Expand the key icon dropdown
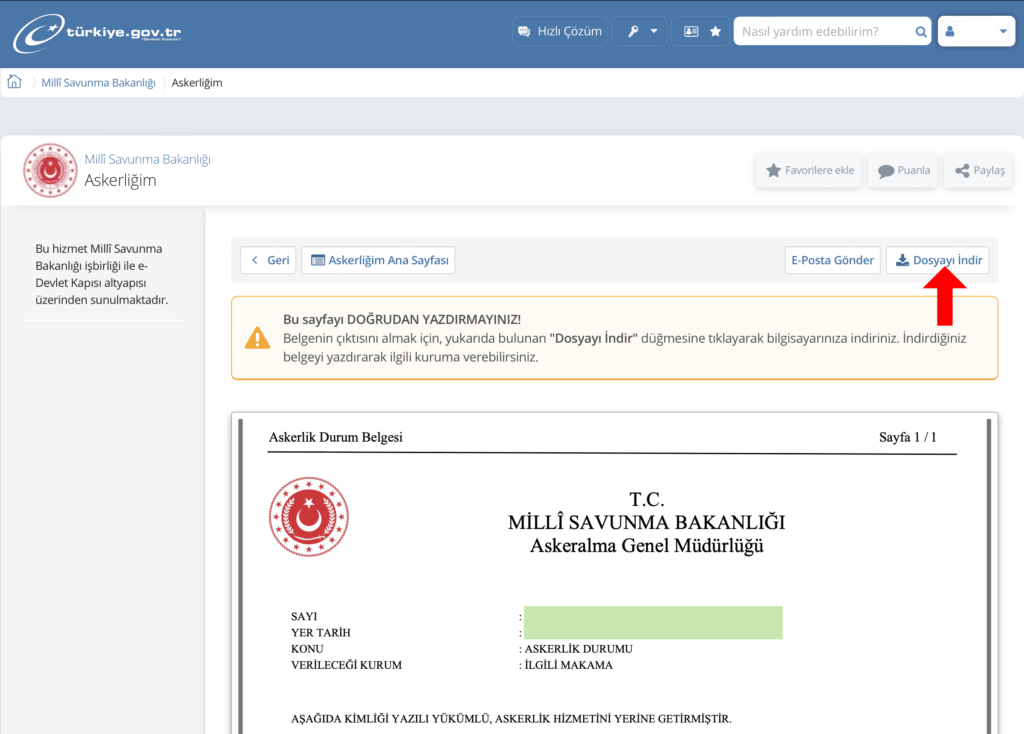The image size is (1024, 734). [x=639, y=31]
